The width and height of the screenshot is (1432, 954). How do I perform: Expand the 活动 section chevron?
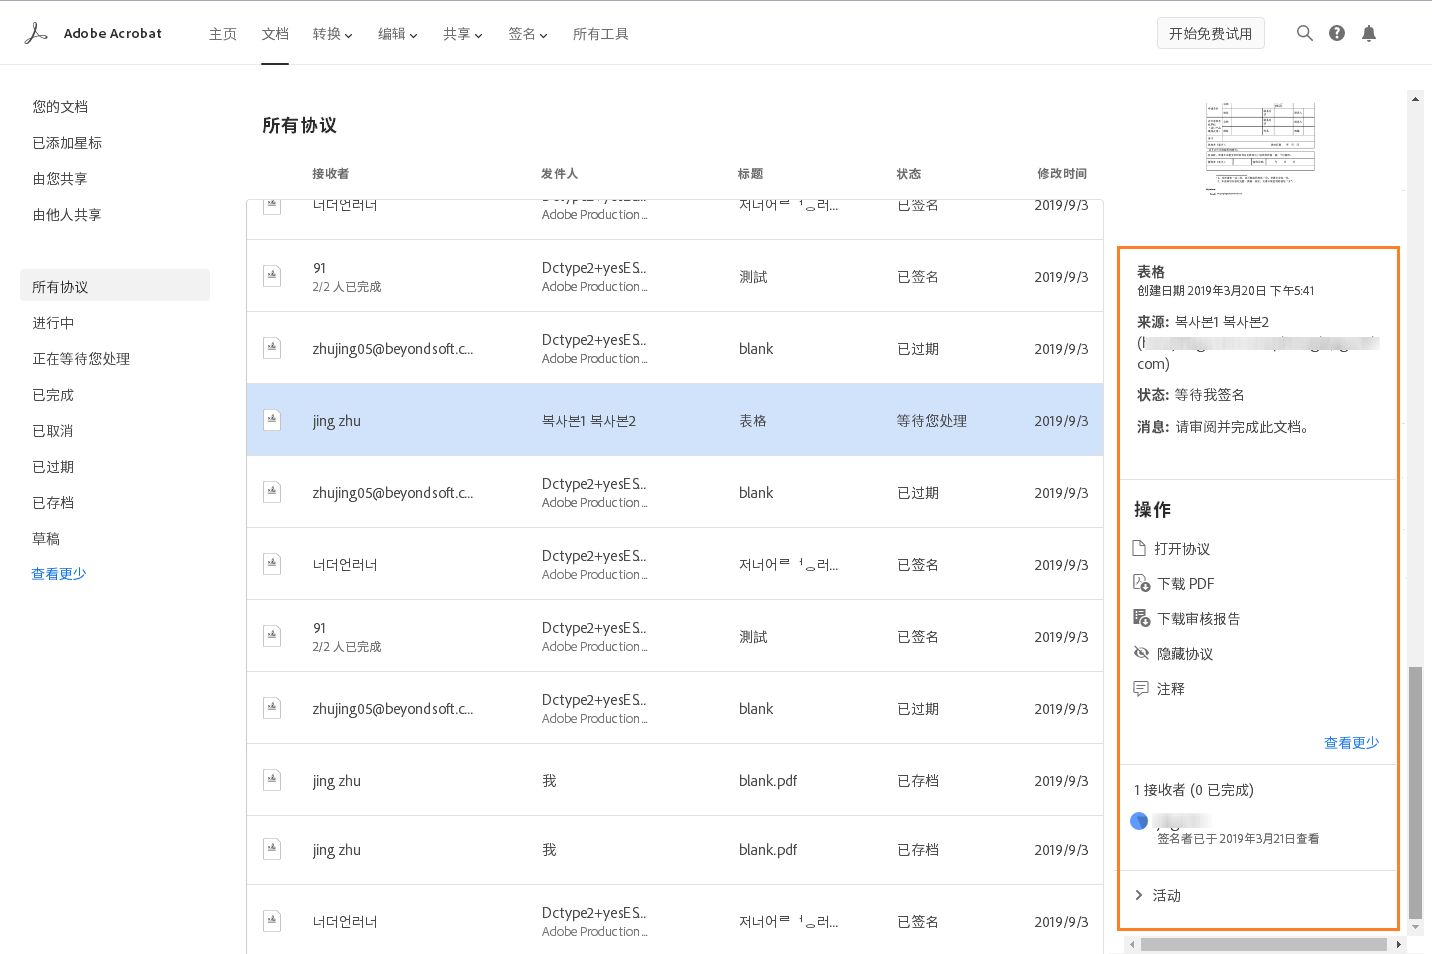1139,895
